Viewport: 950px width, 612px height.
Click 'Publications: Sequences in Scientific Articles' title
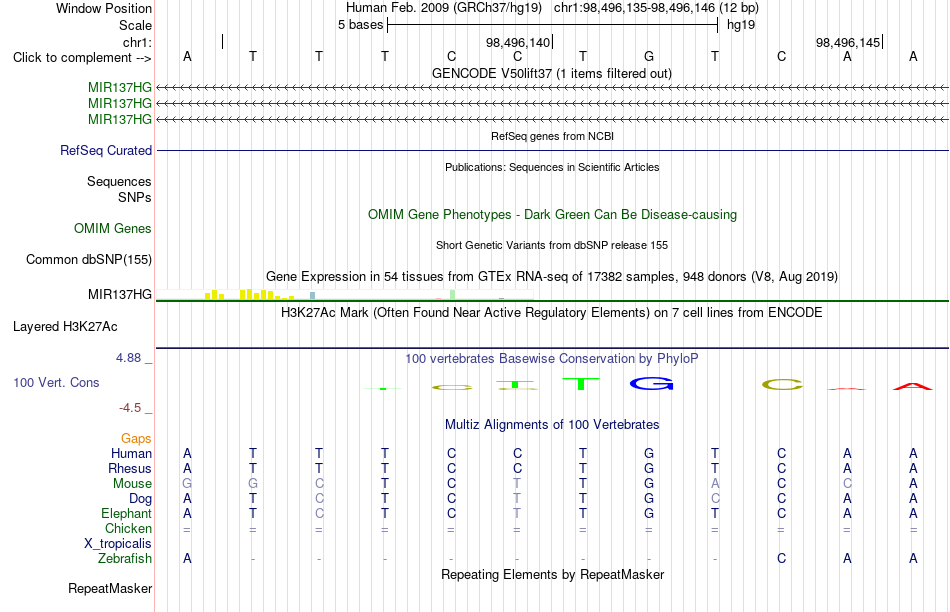point(552,167)
